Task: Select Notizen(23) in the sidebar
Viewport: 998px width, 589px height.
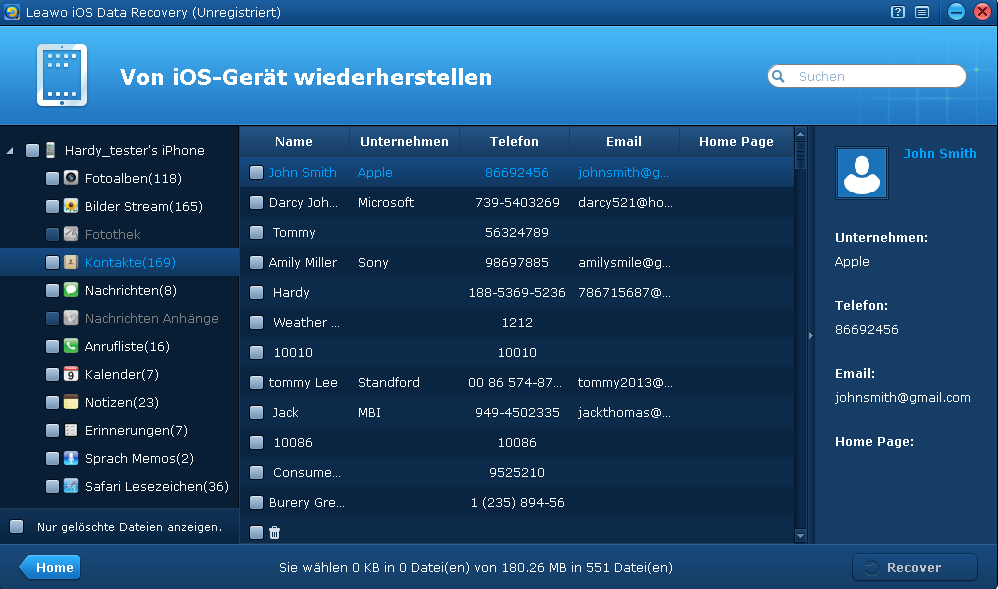Action: coord(120,402)
